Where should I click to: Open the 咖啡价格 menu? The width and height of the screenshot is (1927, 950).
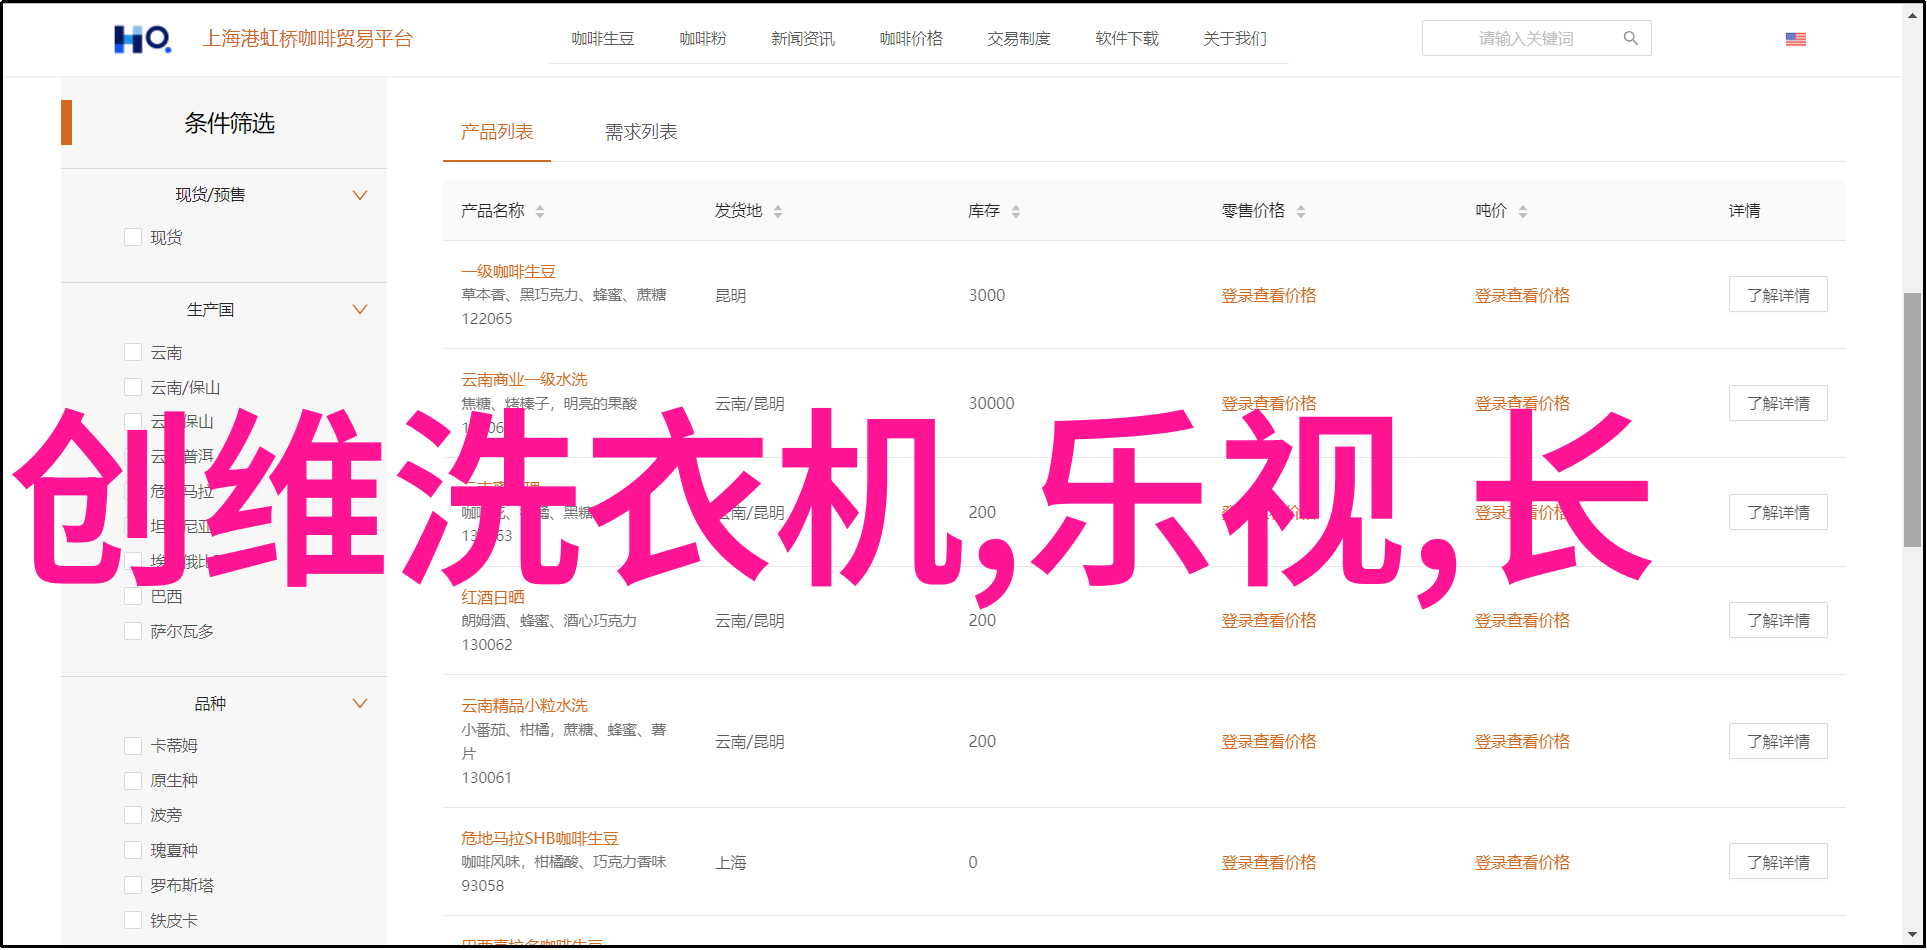[x=911, y=39]
